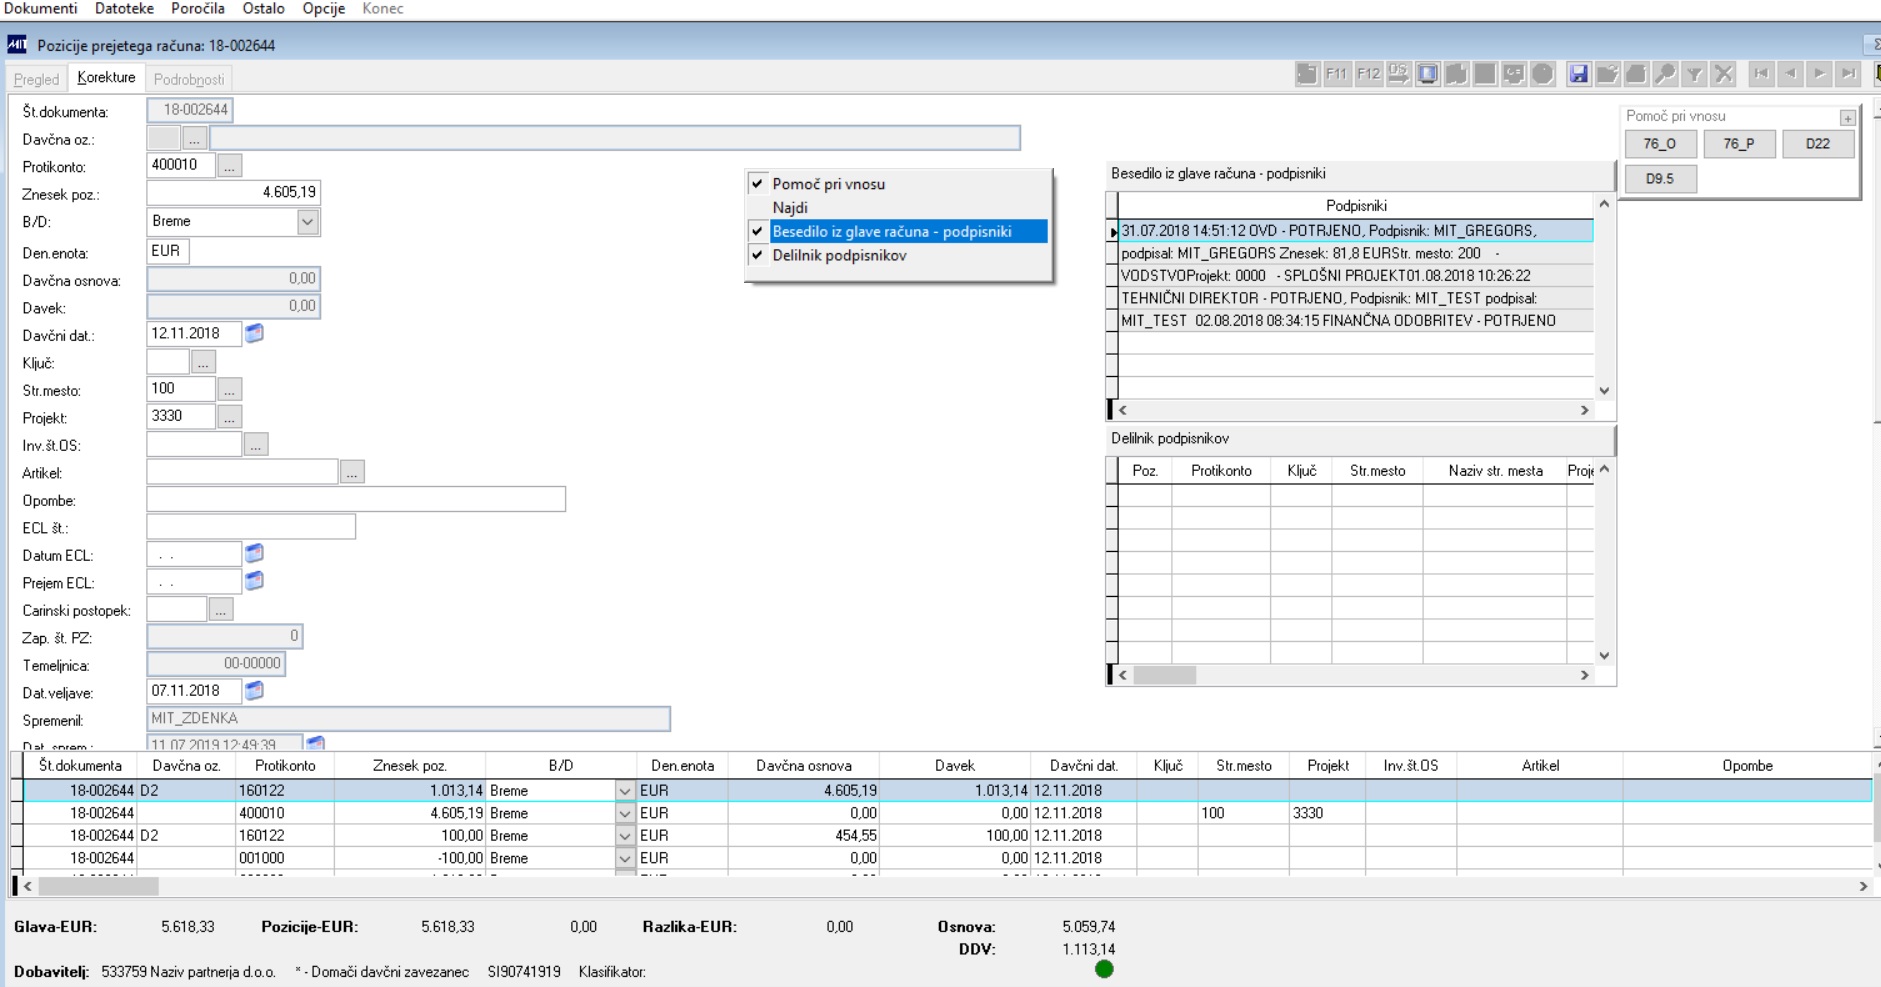Open the Poročila menu
1881x987 pixels.
tap(198, 9)
